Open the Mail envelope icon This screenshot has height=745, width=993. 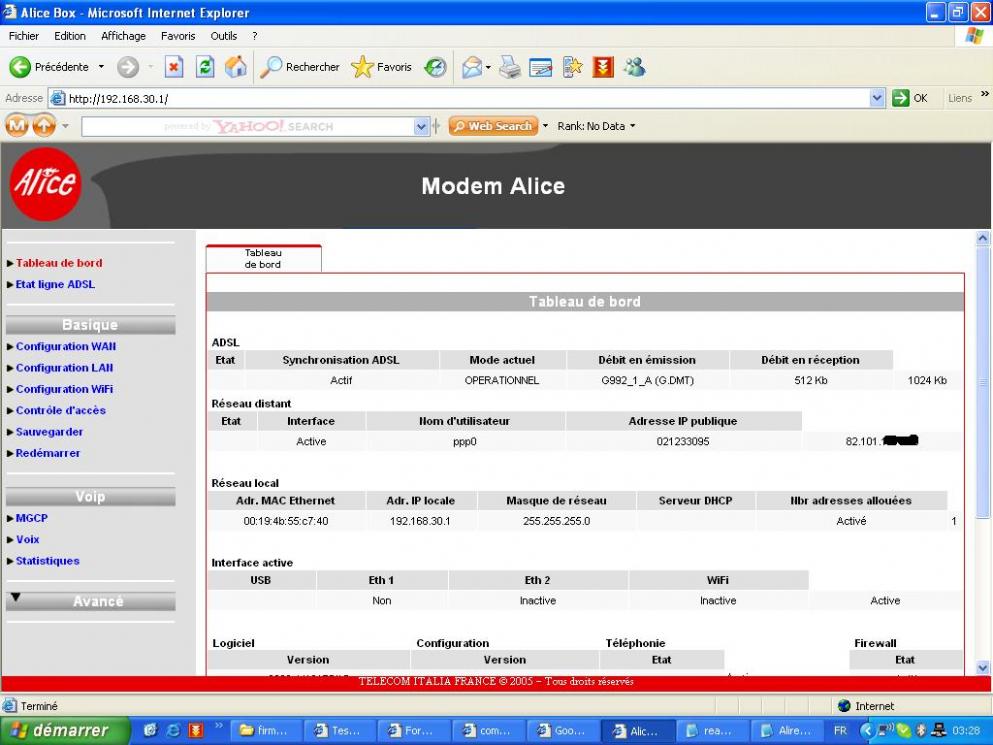click(x=471, y=67)
